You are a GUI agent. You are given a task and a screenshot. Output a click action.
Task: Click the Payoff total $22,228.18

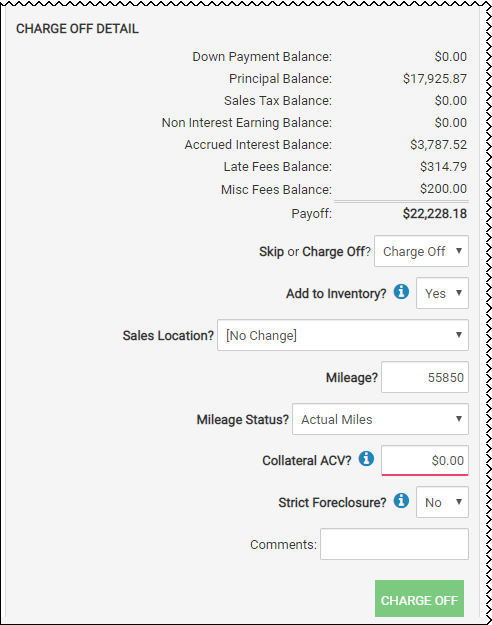coord(435,214)
